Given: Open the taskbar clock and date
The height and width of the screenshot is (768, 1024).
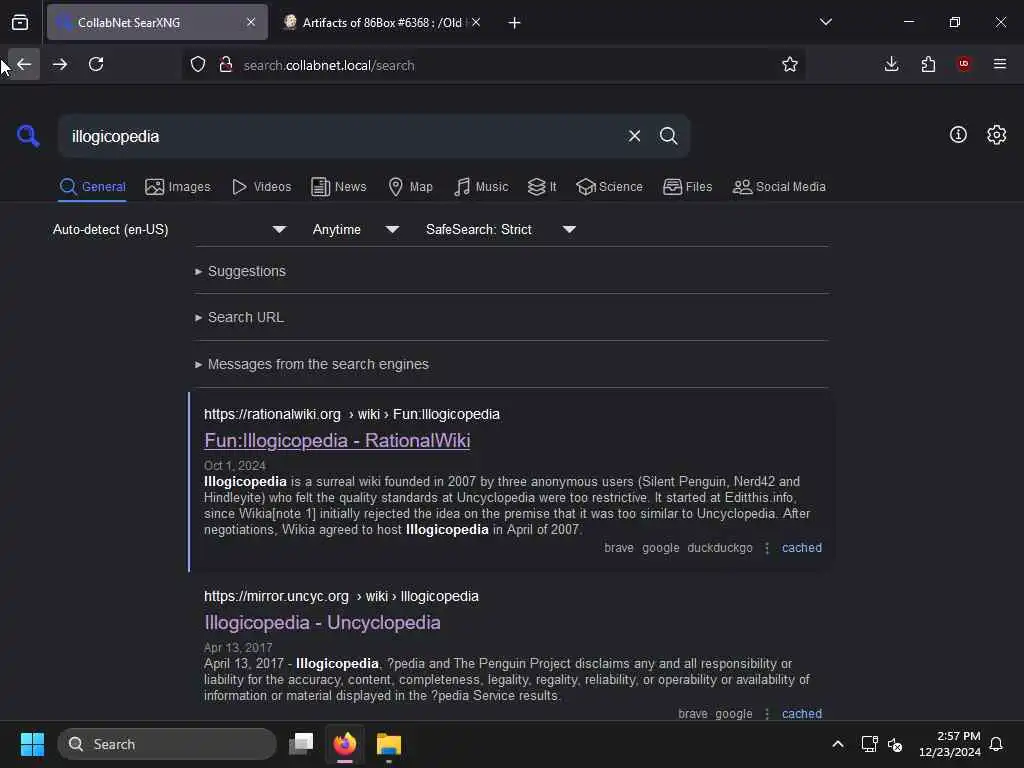Looking at the screenshot, I should [950, 744].
